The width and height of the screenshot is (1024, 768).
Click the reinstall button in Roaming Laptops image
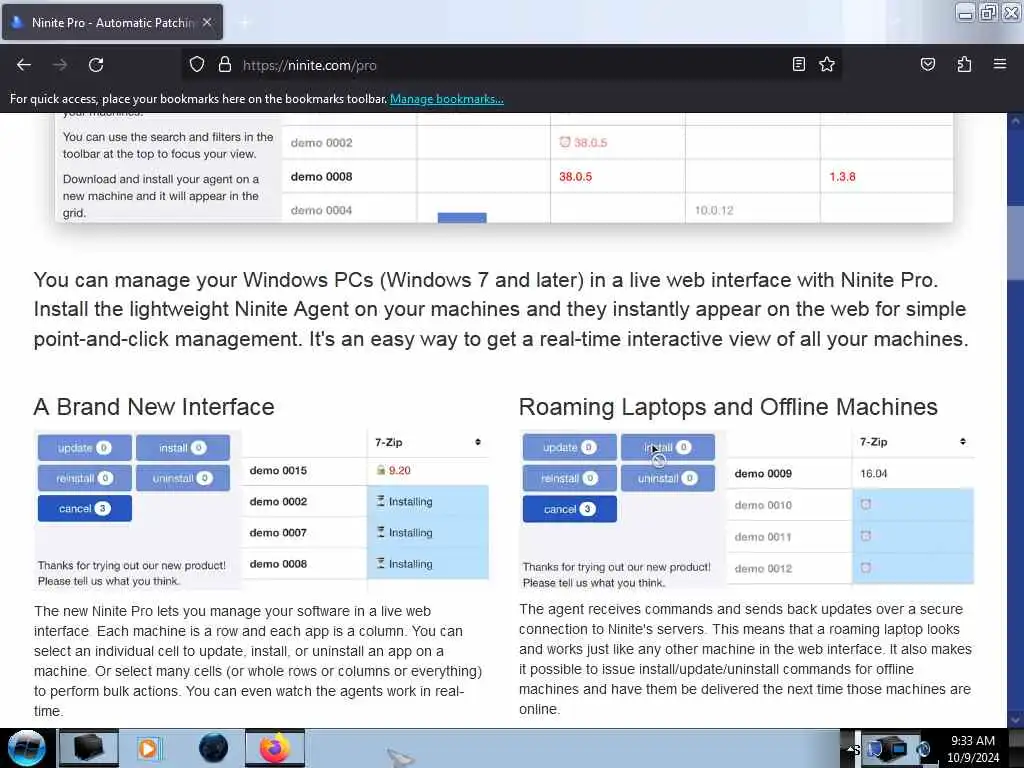pos(569,479)
